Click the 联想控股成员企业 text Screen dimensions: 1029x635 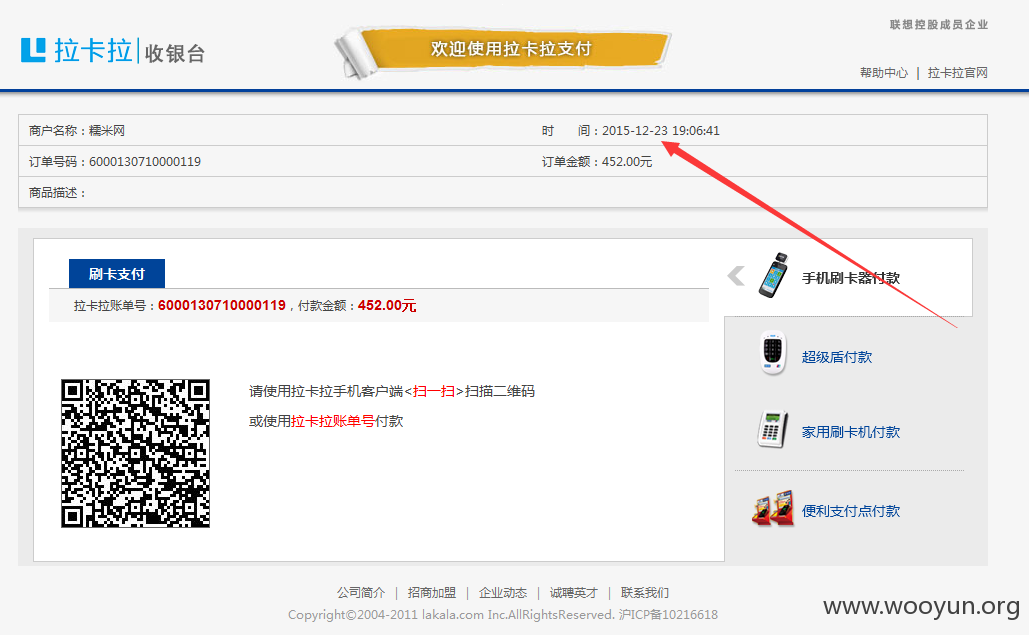pyautogui.click(x=938, y=24)
